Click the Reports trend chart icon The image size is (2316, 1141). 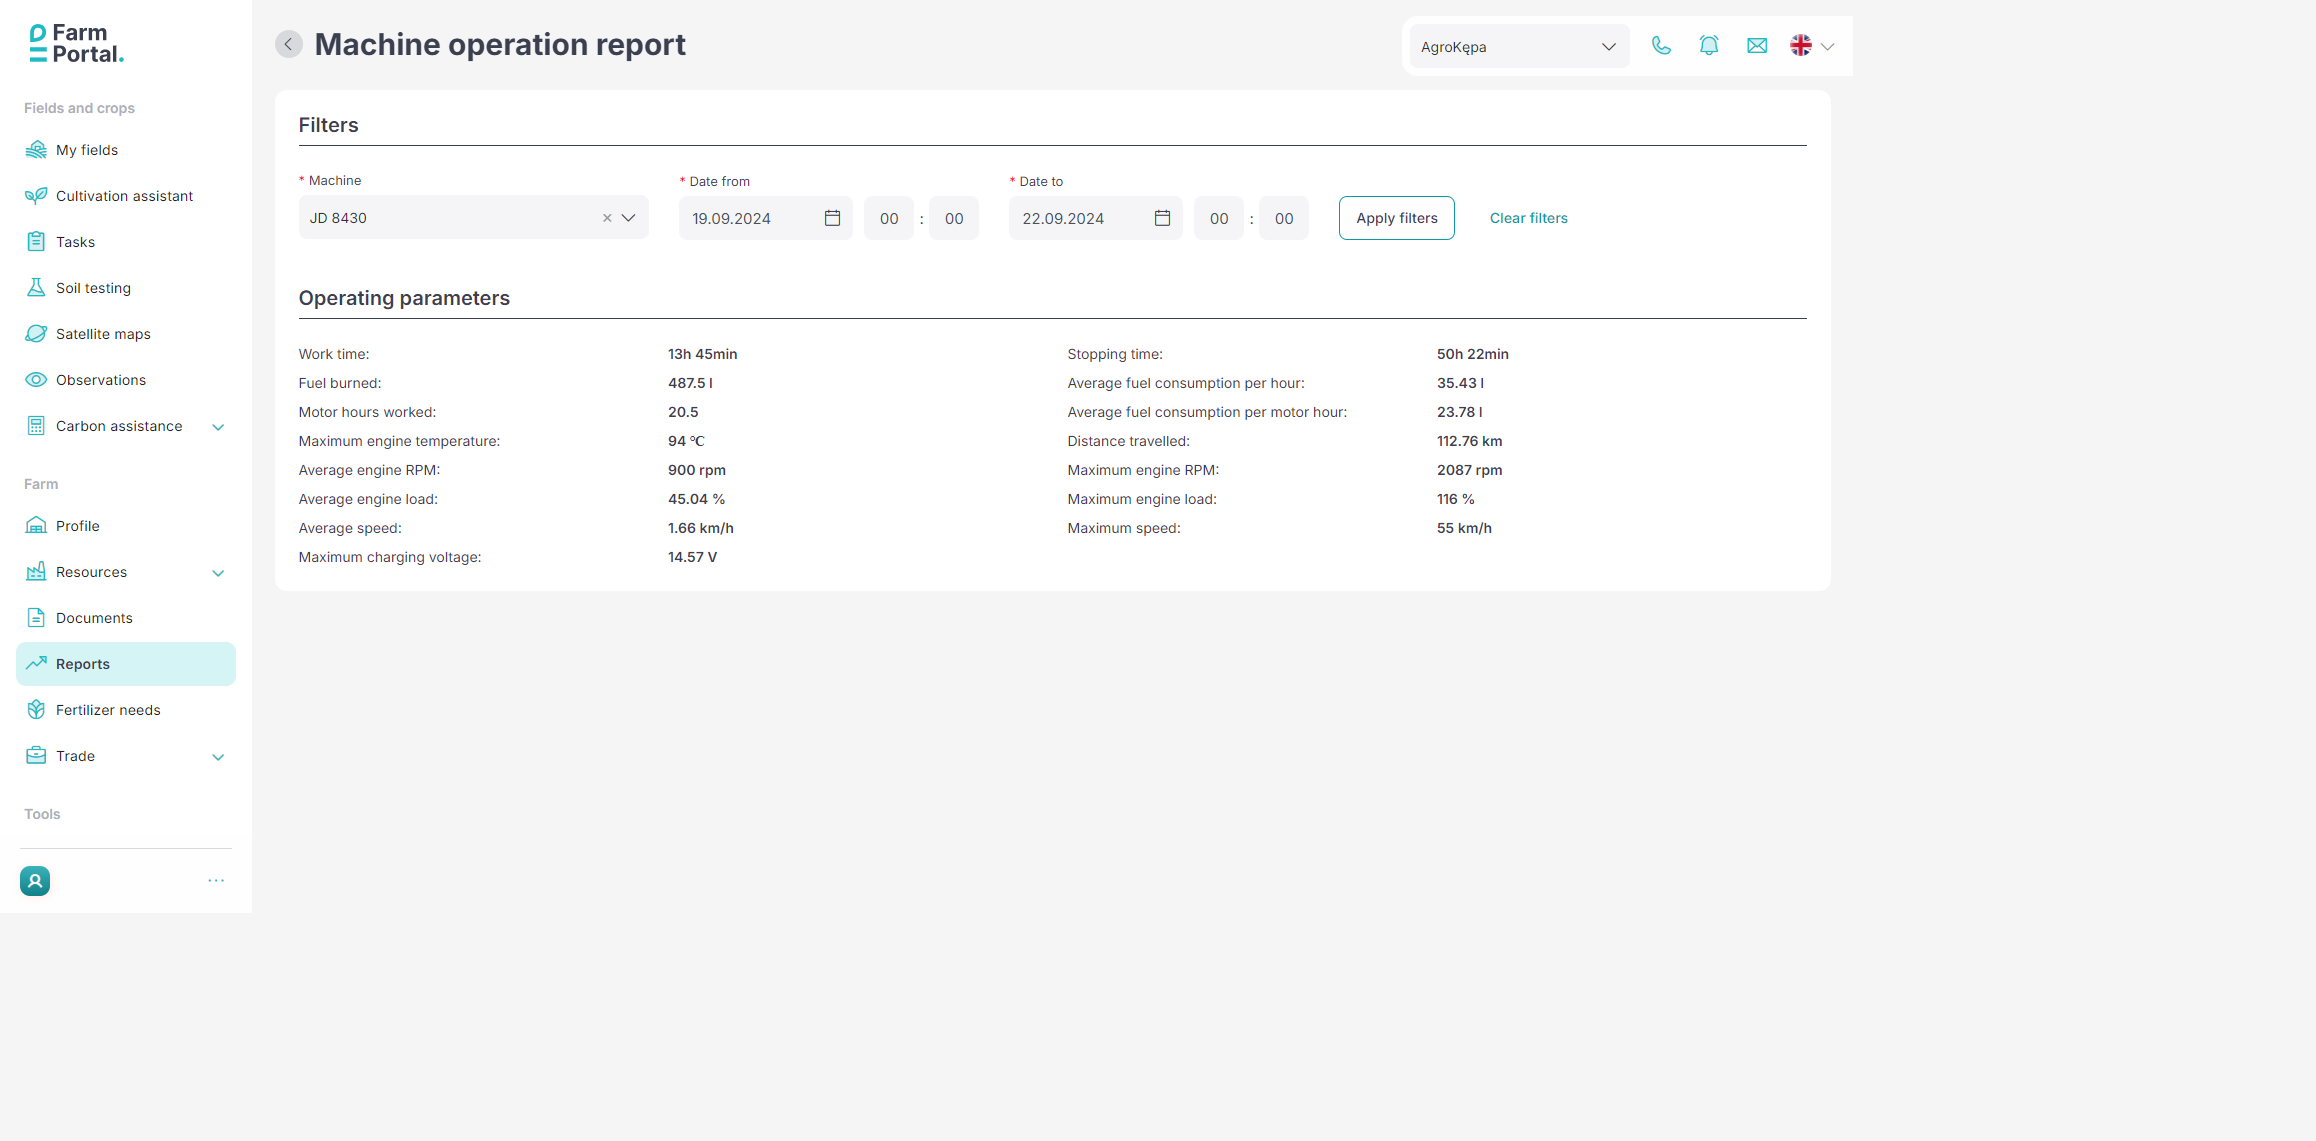(36, 663)
